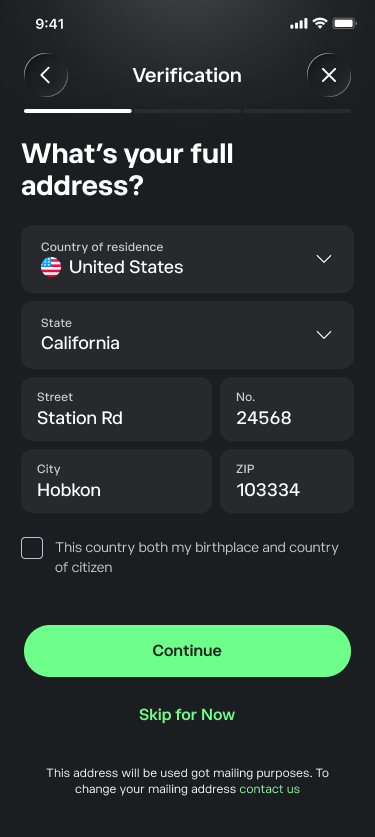Edit the Street field with Station Rd
The height and width of the screenshot is (837, 375).
point(116,409)
